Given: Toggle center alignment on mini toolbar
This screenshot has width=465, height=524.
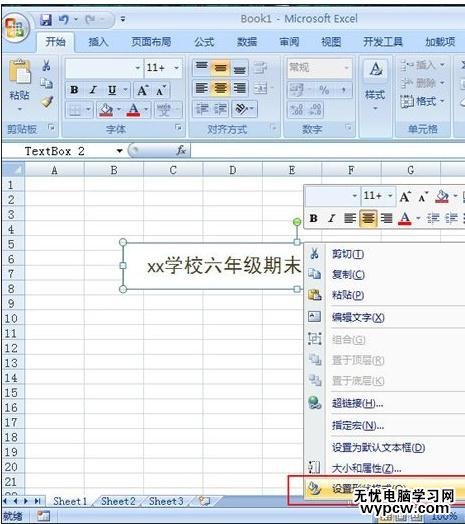Looking at the screenshot, I should tap(368, 218).
